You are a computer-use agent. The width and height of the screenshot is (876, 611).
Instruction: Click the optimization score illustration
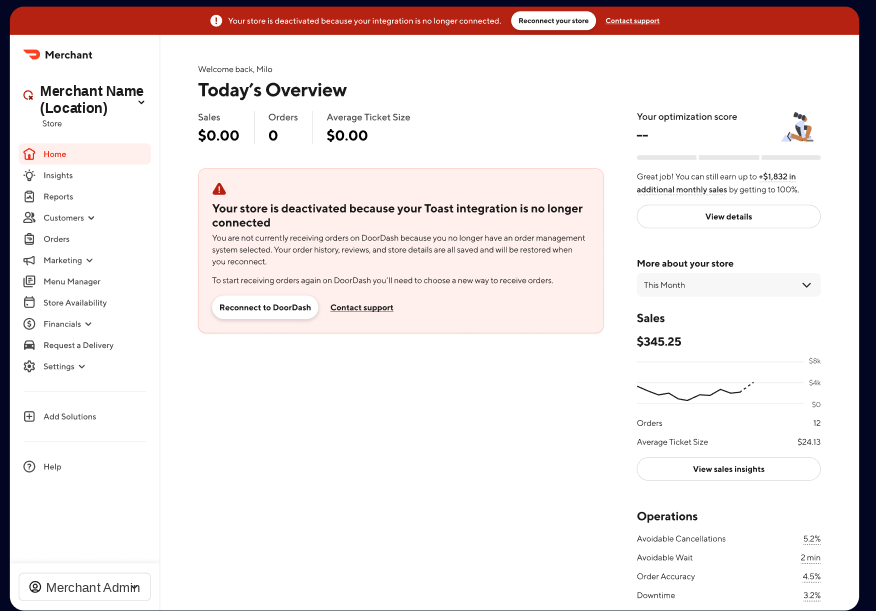[x=799, y=127]
